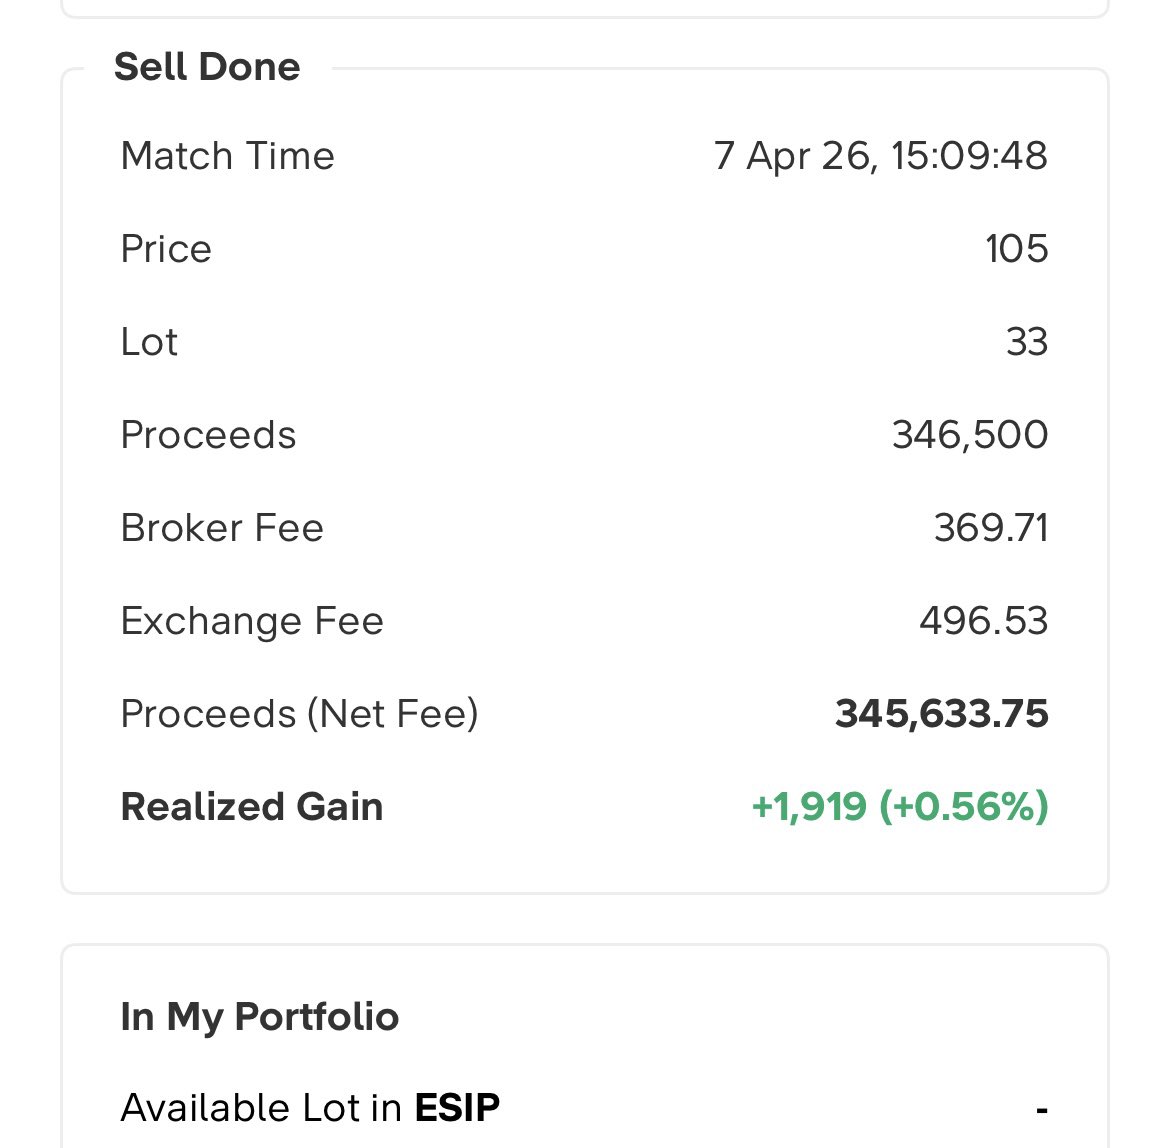1170x1148 pixels.
Task: Tap the Lot label
Action: click(x=149, y=342)
